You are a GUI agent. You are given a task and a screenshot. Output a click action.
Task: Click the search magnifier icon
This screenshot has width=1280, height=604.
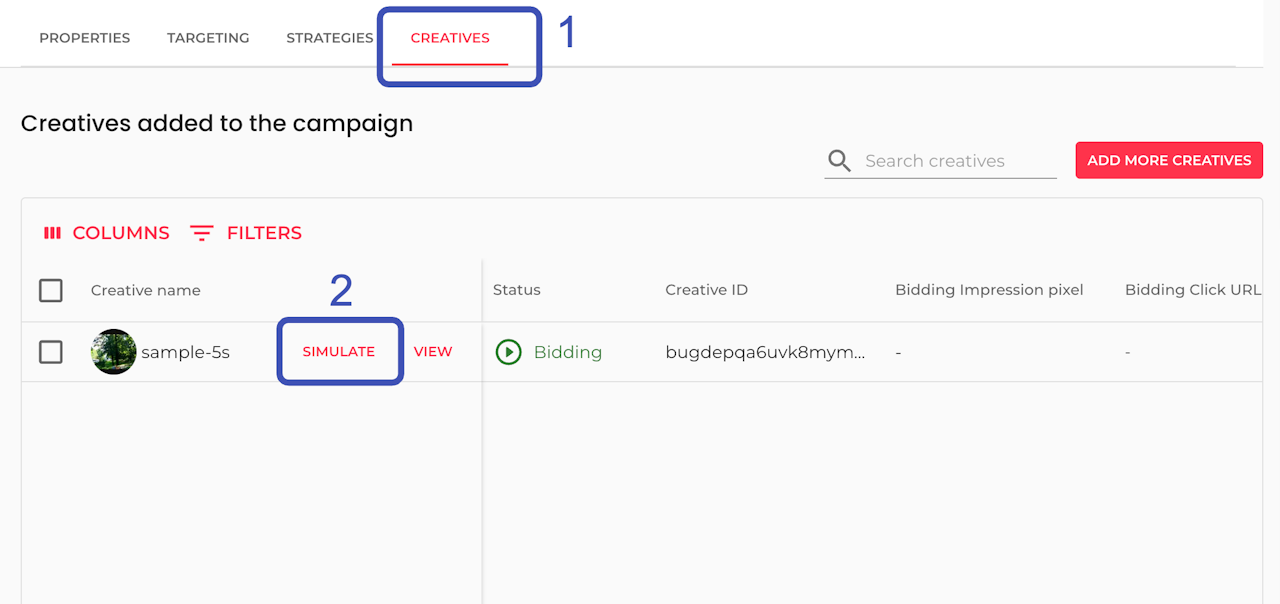click(x=840, y=161)
